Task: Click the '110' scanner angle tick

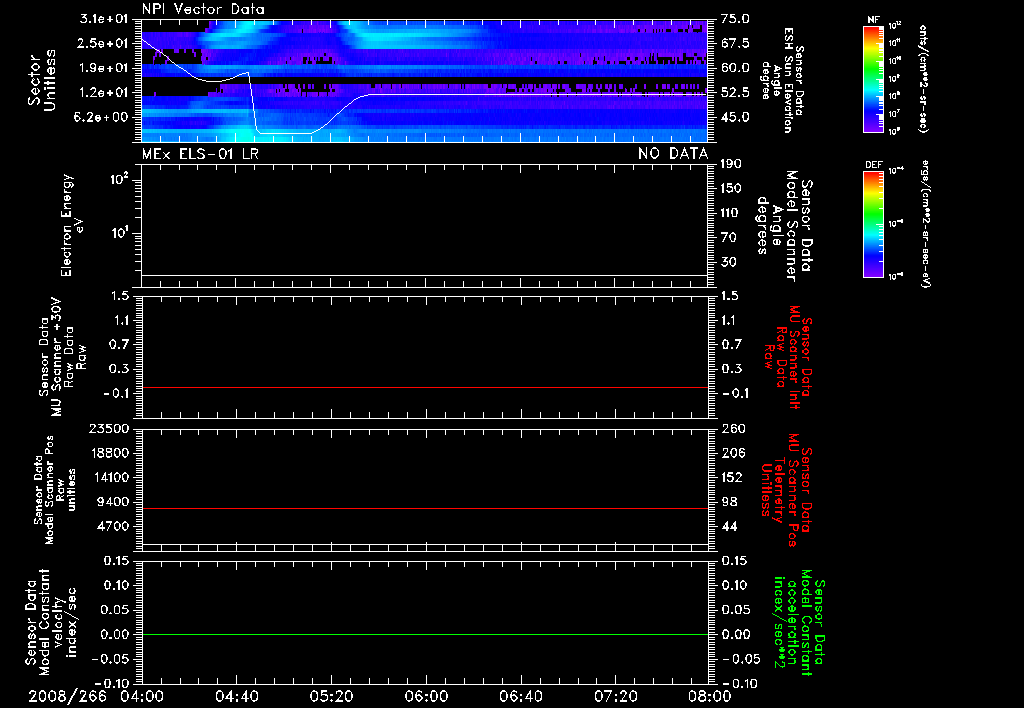Action: (x=731, y=213)
